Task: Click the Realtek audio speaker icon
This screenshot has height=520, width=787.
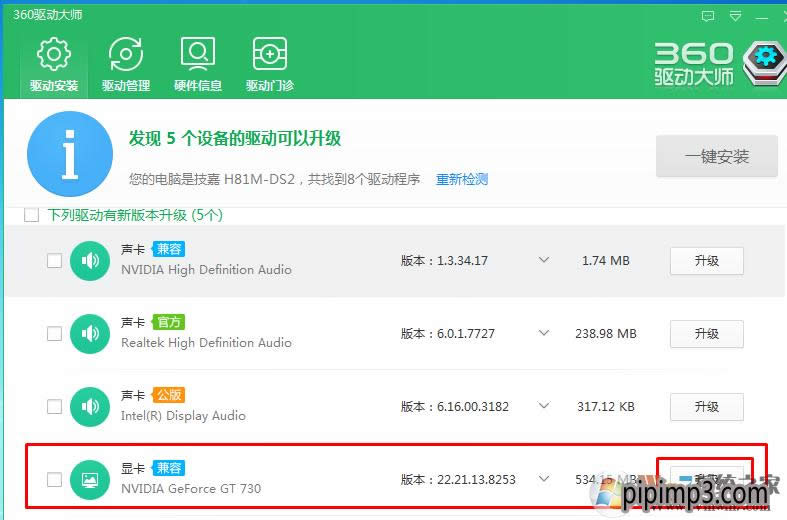Action: [90, 334]
